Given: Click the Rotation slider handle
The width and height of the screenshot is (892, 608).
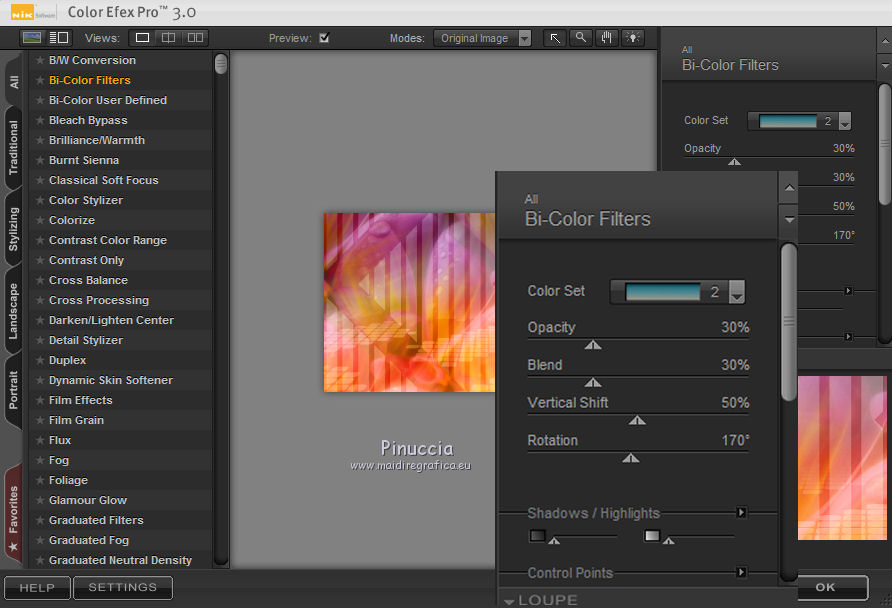Looking at the screenshot, I should coord(630,458).
